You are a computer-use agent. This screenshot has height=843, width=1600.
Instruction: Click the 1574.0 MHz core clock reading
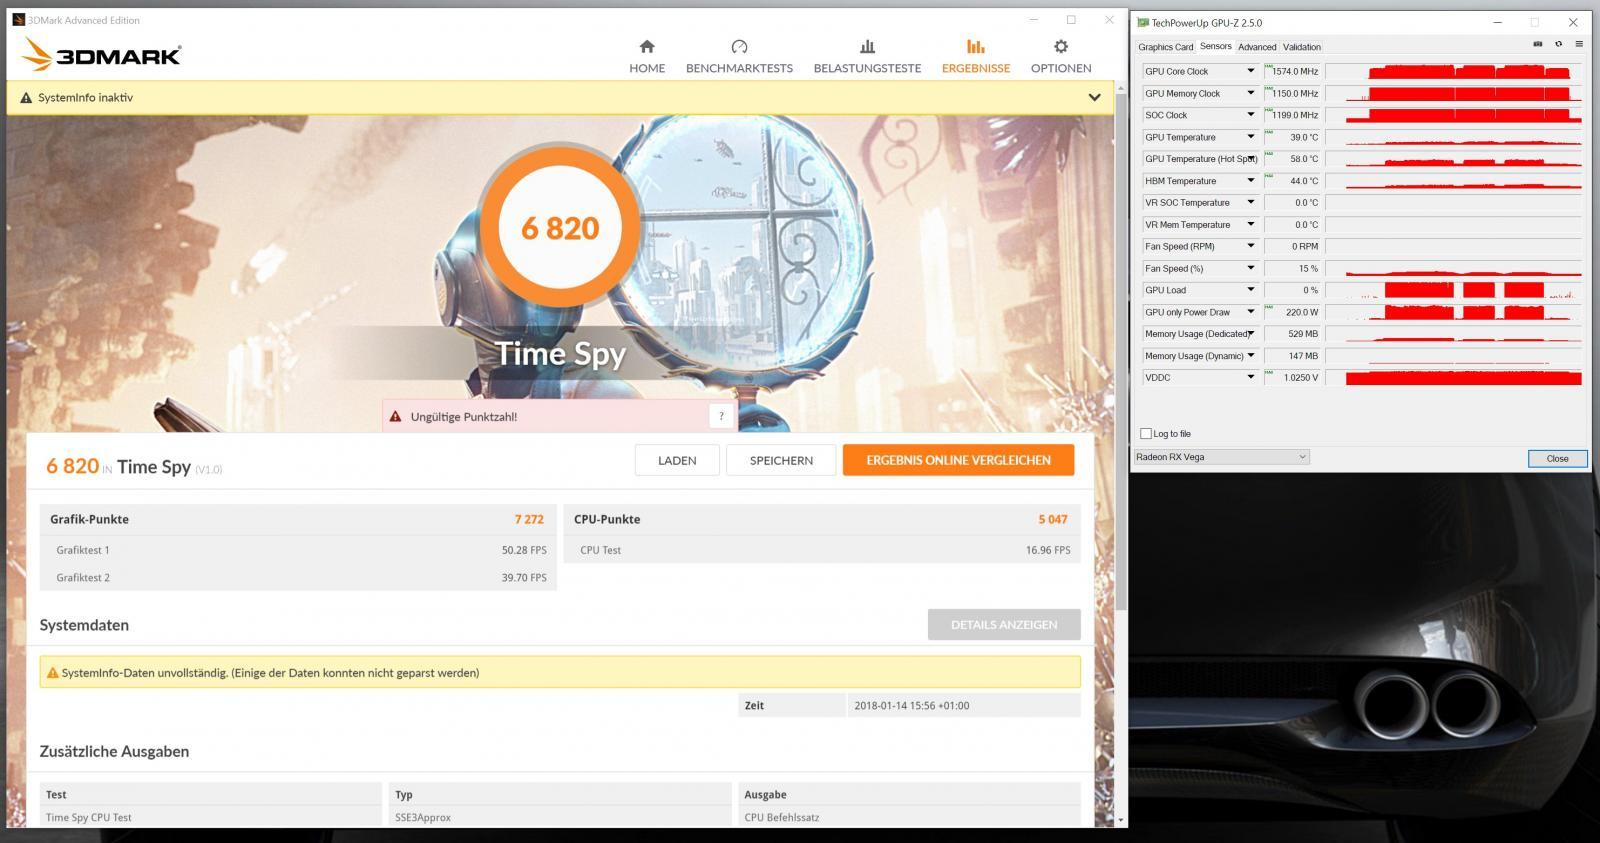point(1294,71)
